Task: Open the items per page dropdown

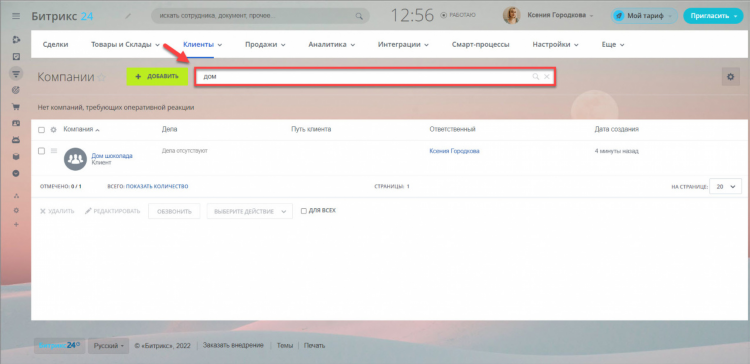Action: click(726, 187)
